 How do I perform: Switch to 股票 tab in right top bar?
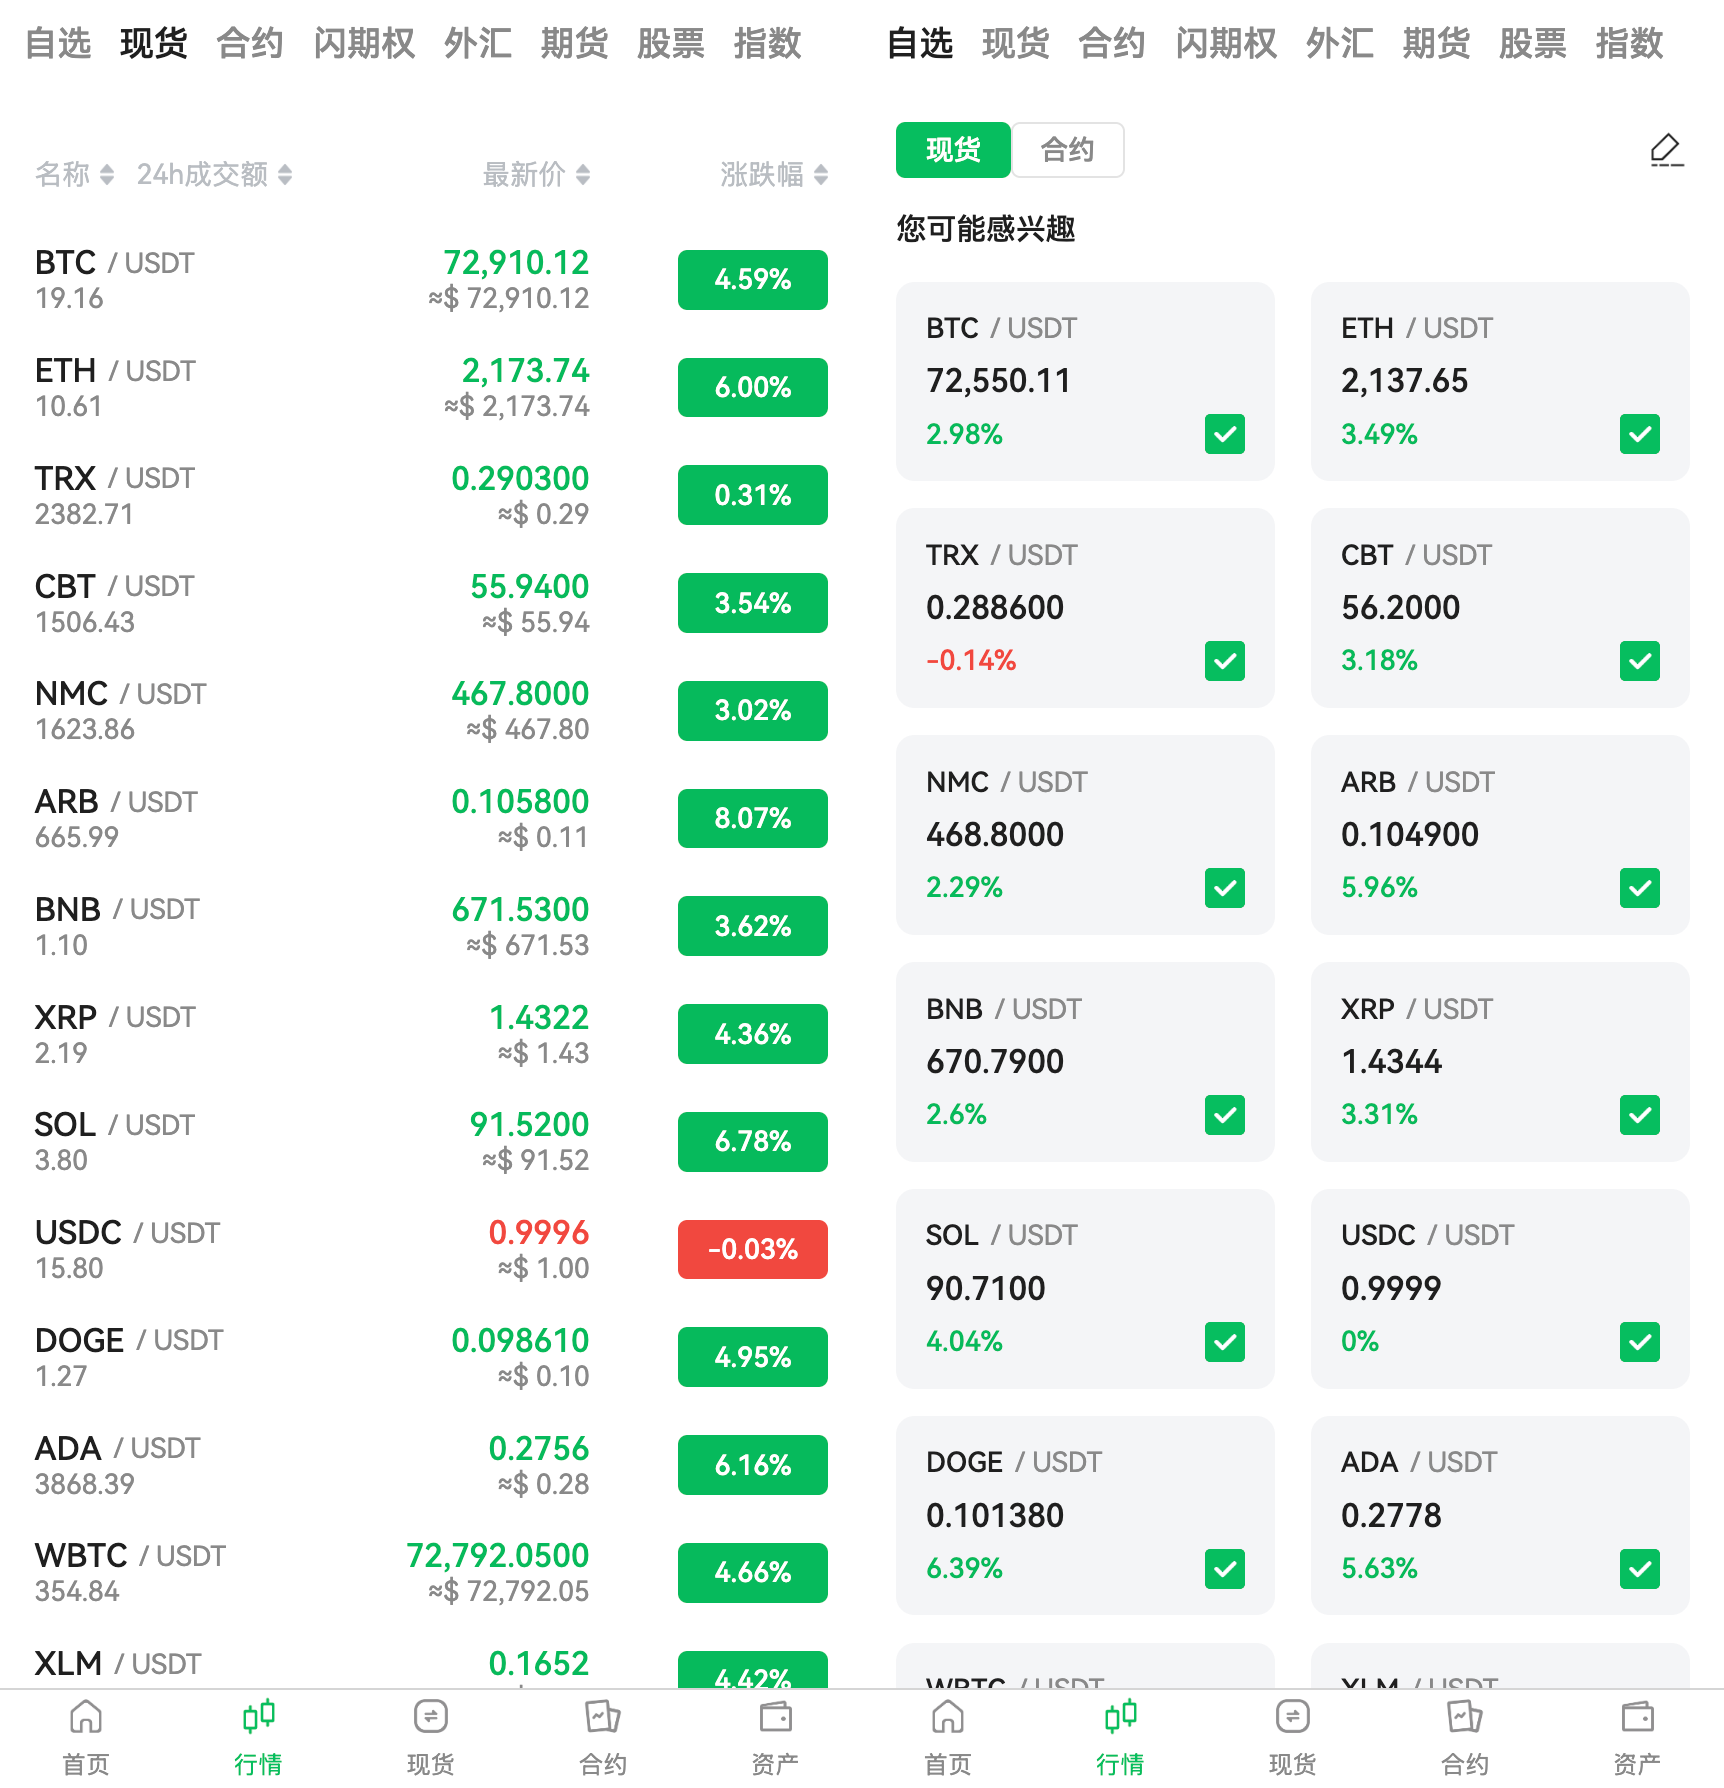(1532, 44)
